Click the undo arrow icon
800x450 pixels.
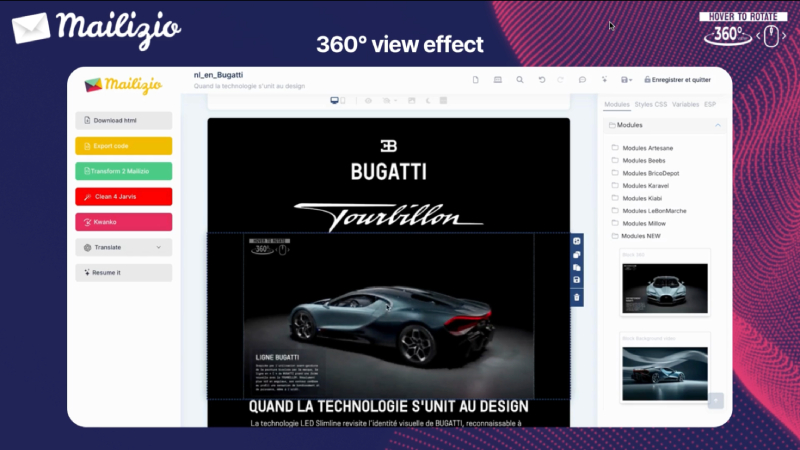point(542,80)
